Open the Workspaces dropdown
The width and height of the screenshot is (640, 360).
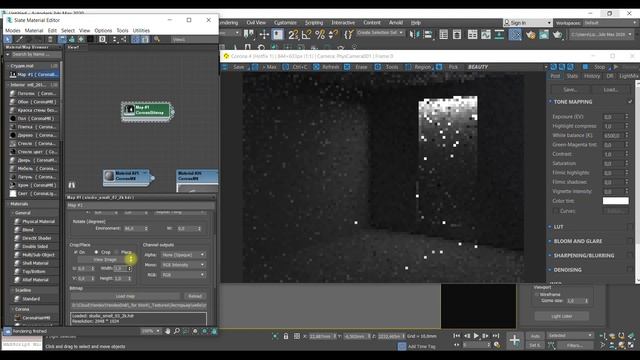click(609, 23)
